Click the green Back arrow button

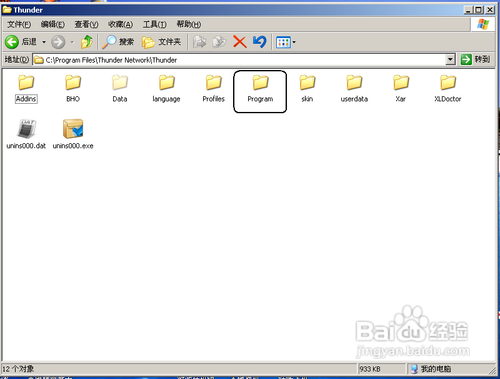pos(12,42)
